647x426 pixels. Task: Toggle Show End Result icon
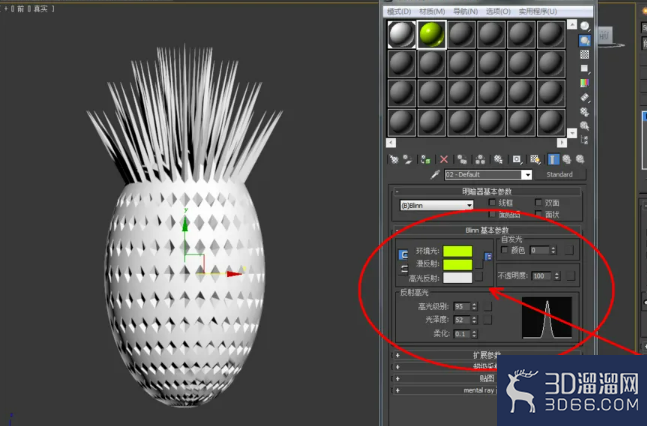pos(553,159)
